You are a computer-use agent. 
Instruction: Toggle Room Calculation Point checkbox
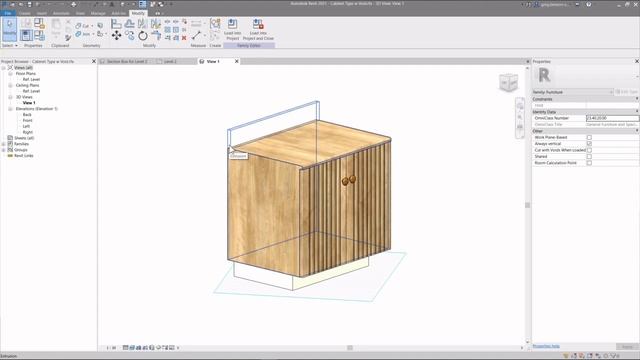click(x=589, y=163)
